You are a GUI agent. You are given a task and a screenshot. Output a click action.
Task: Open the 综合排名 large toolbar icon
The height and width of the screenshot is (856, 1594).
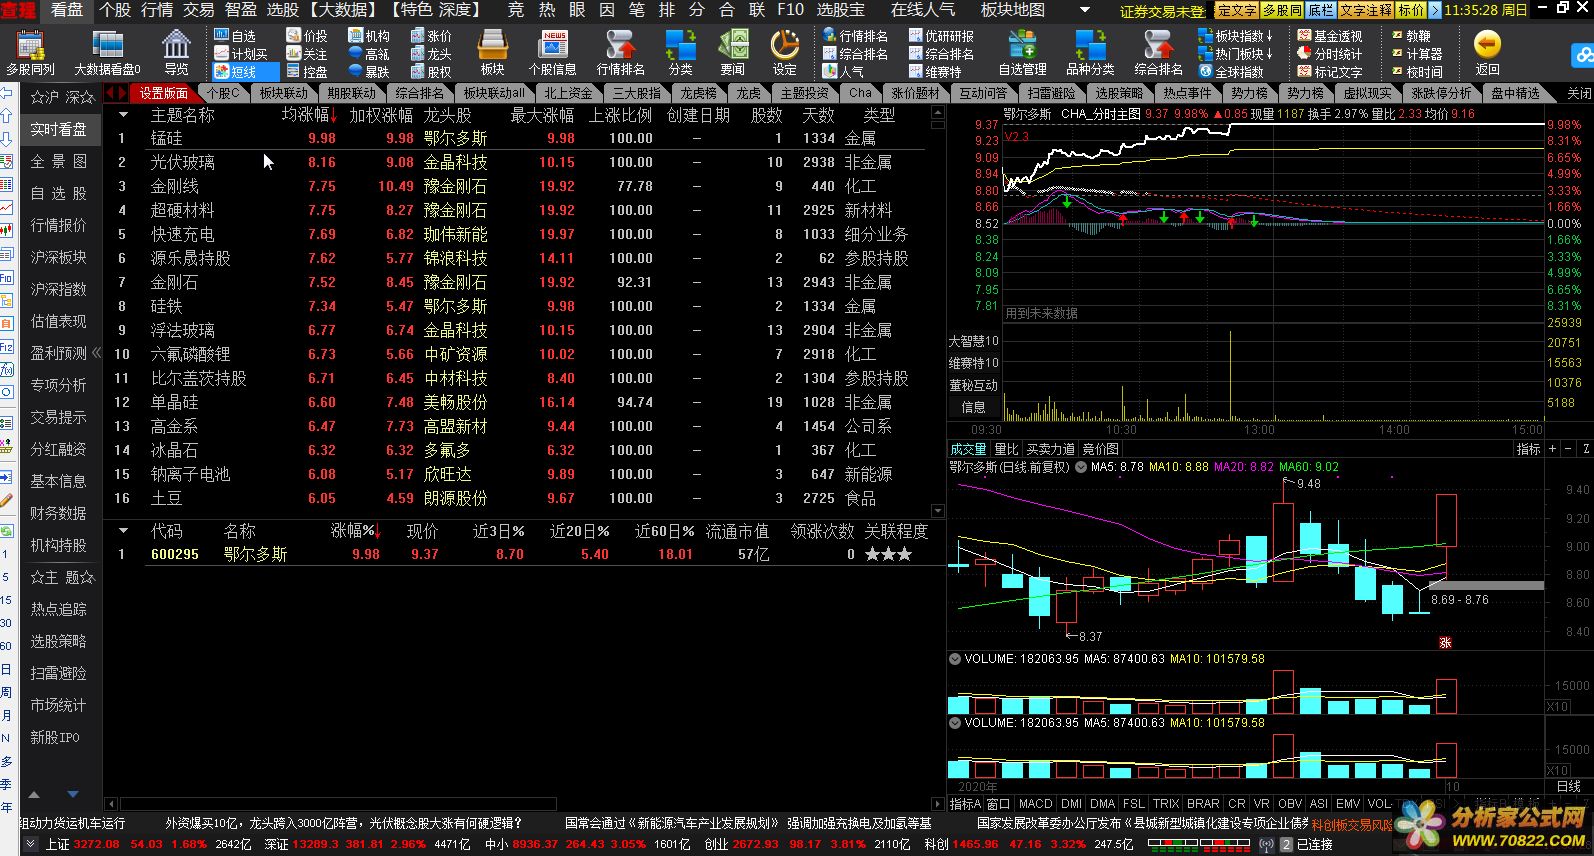tap(1158, 52)
